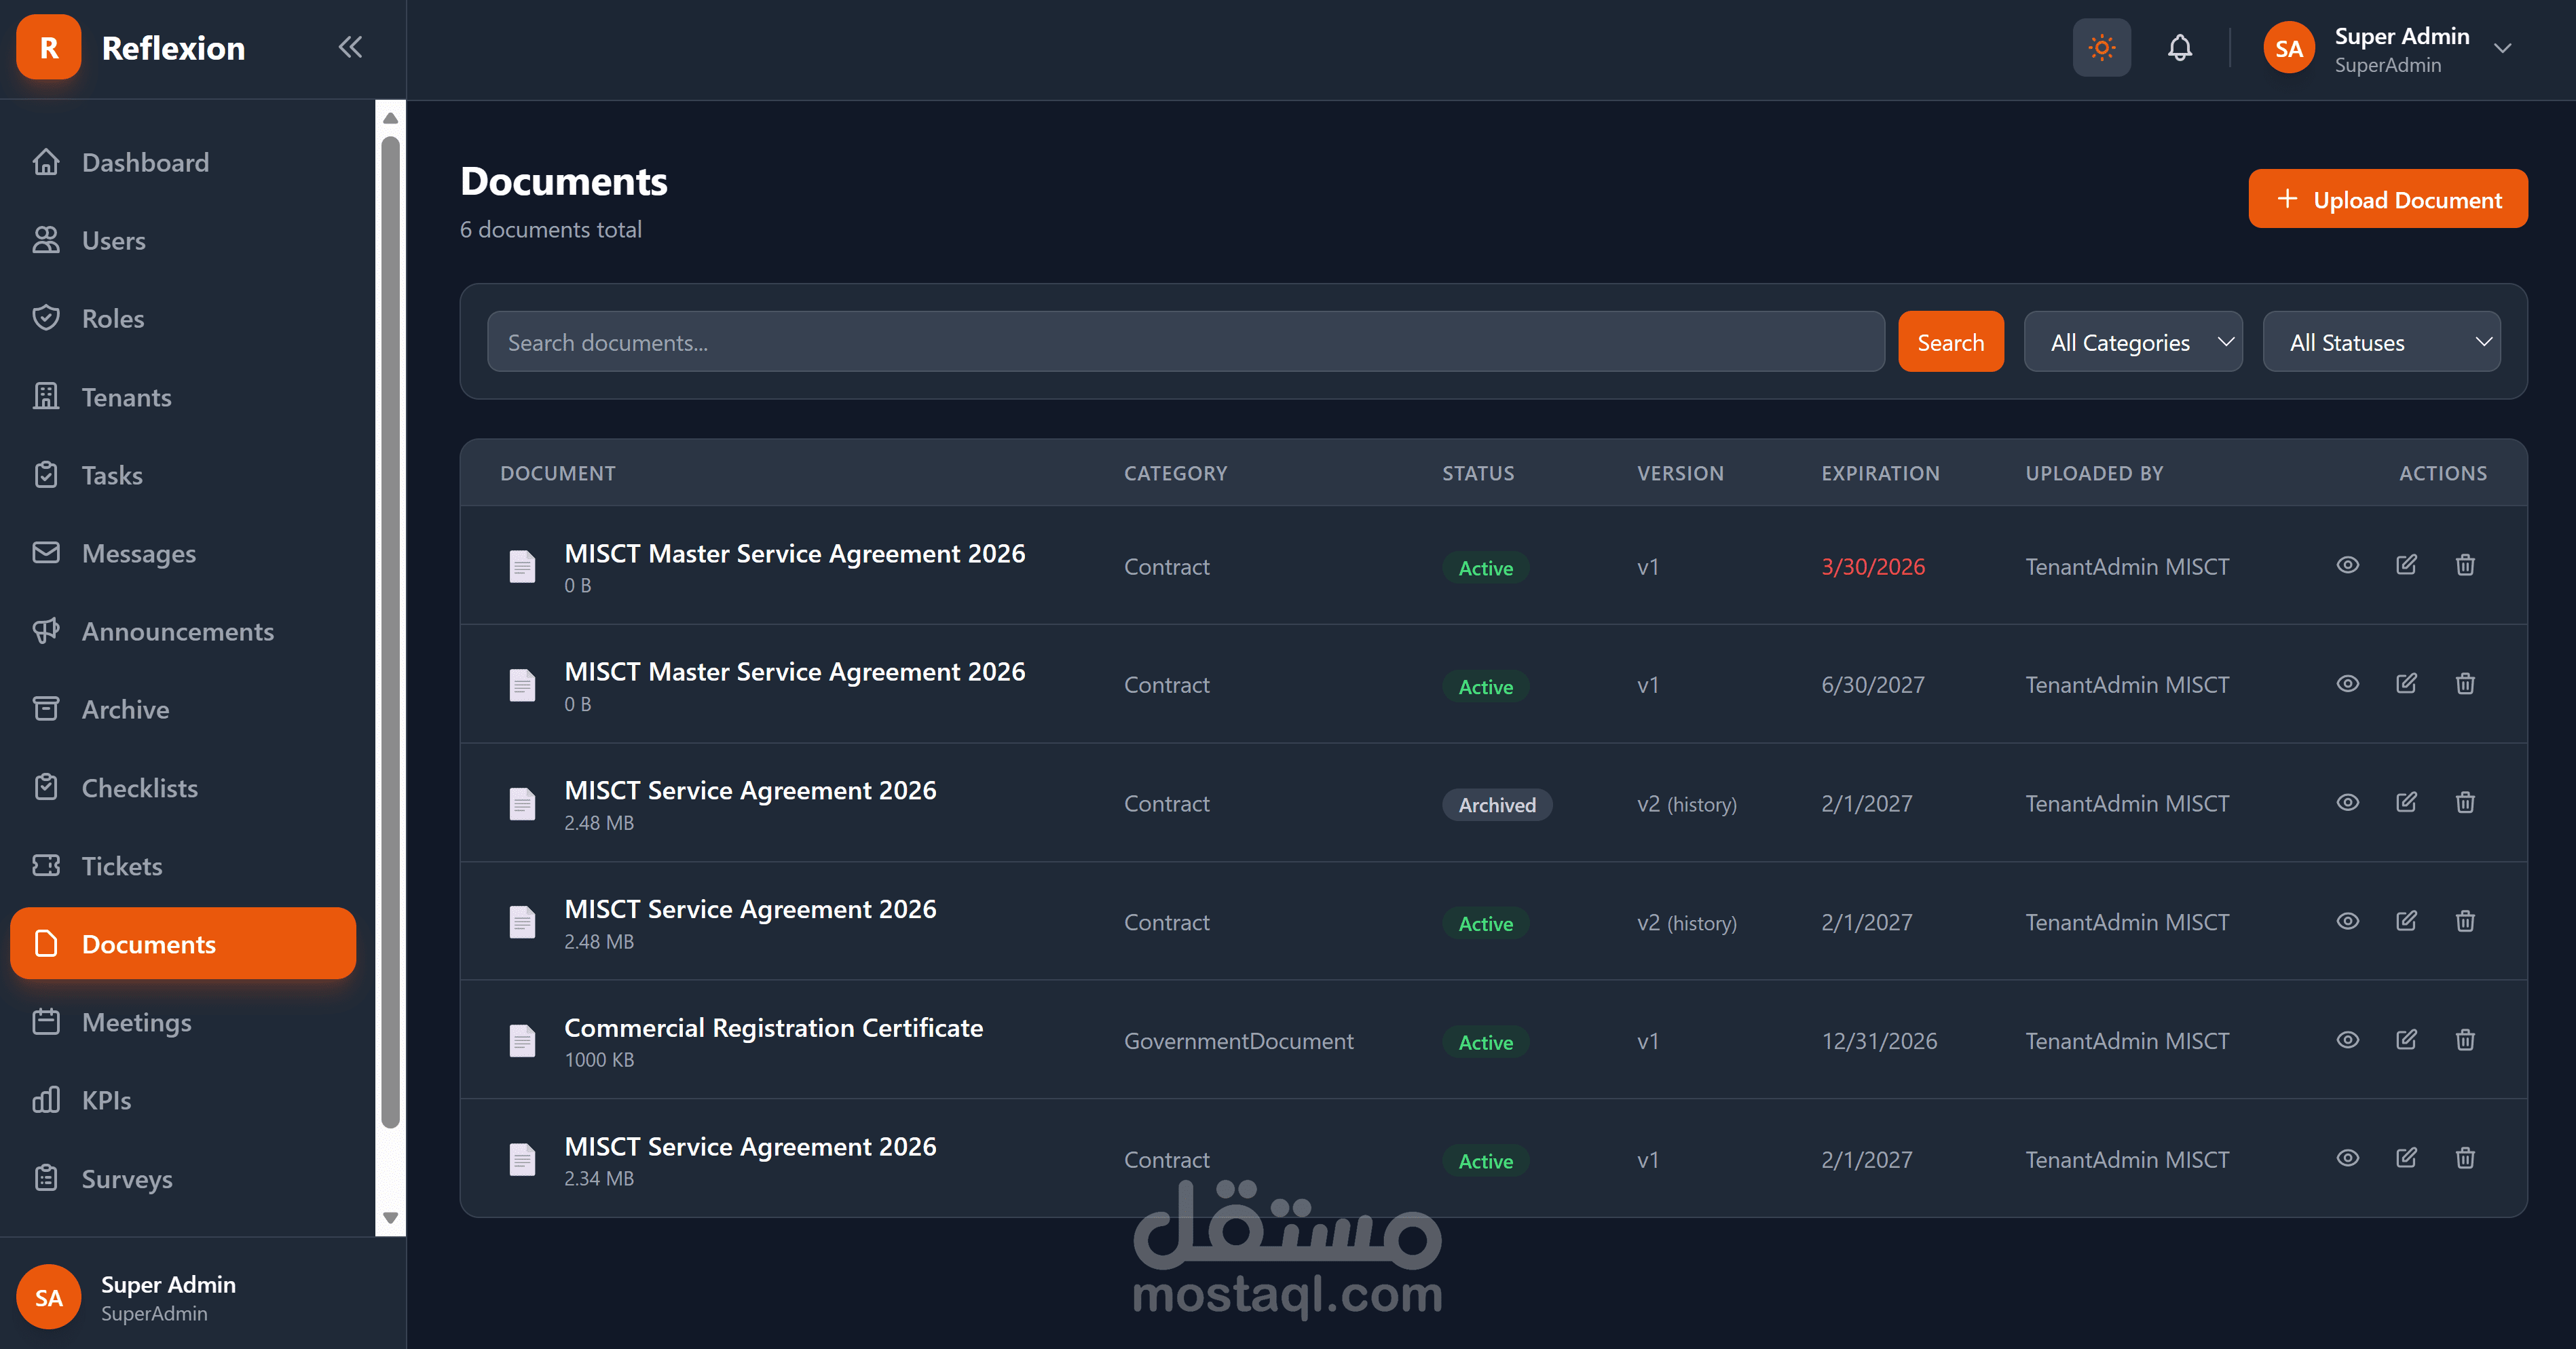This screenshot has width=2576, height=1349.
Task: View the document expiring 3/30/2026
Action: pyautogui.click(x=2347, y=565)
